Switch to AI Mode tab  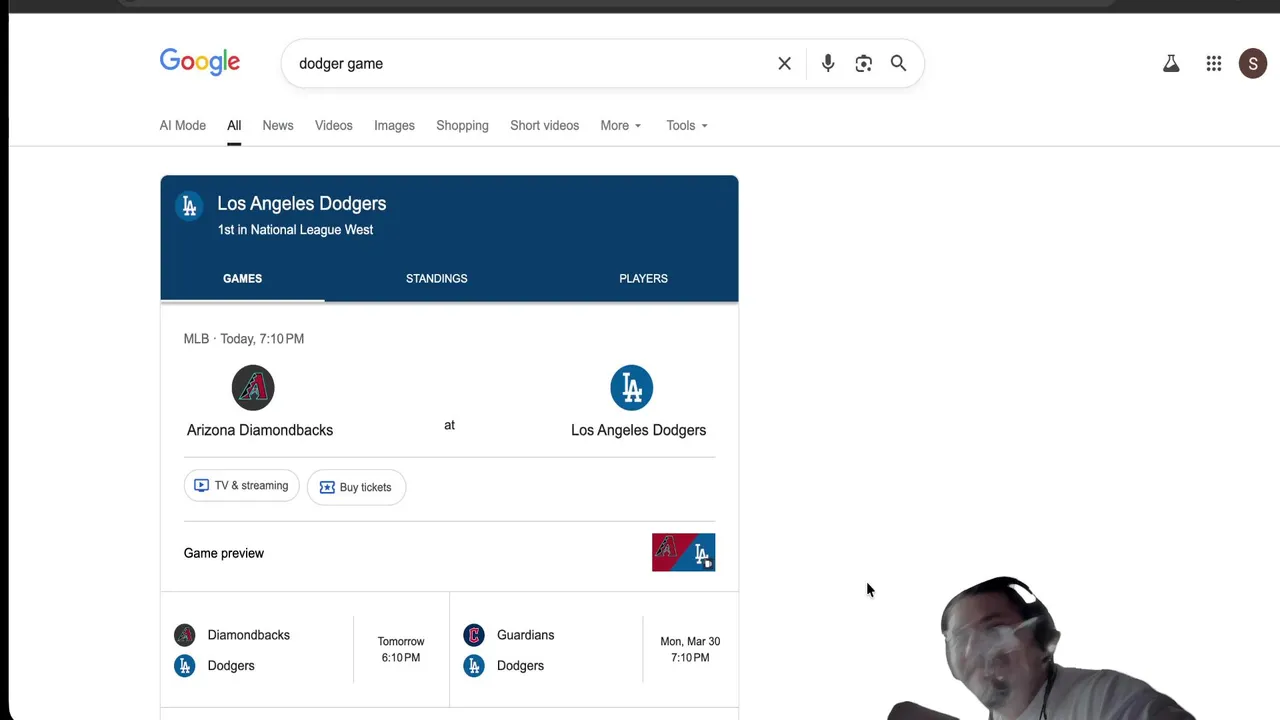(x=183, y=126)
